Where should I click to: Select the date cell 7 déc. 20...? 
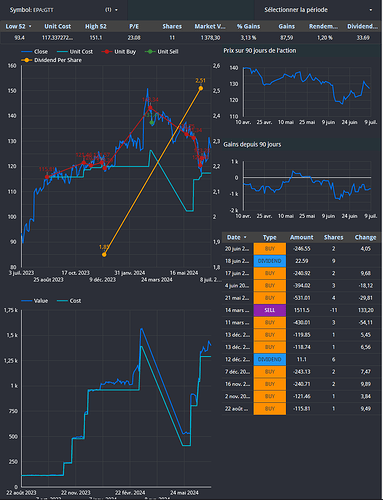[x=237, y=372]
